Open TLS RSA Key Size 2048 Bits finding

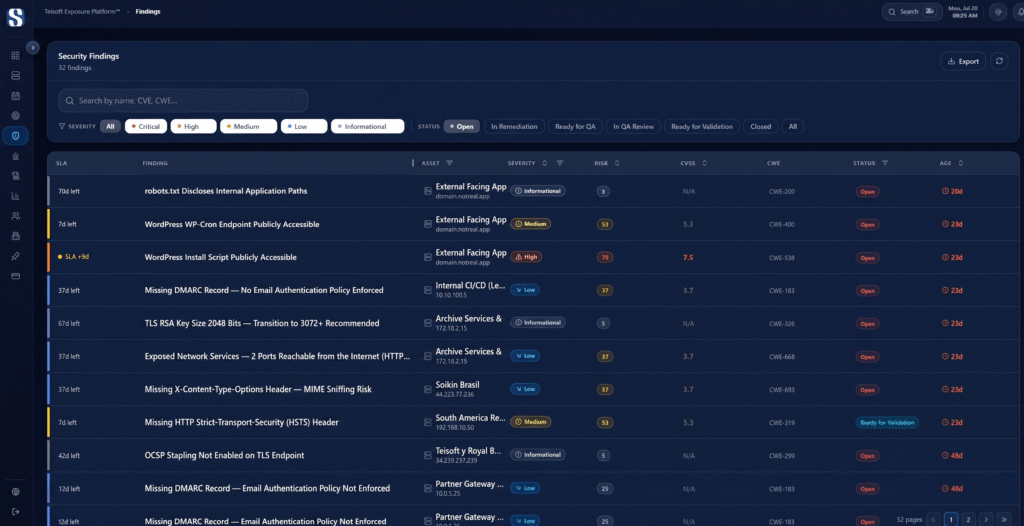(262, 323)
